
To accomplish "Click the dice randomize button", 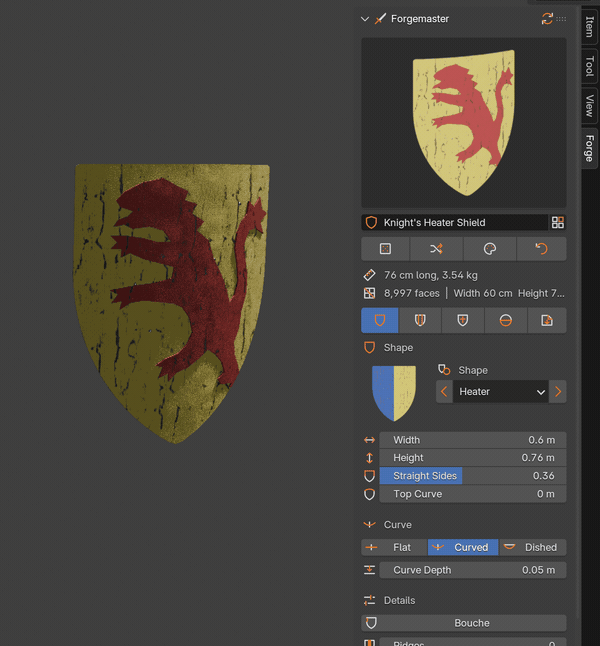I will coord(385,249).
